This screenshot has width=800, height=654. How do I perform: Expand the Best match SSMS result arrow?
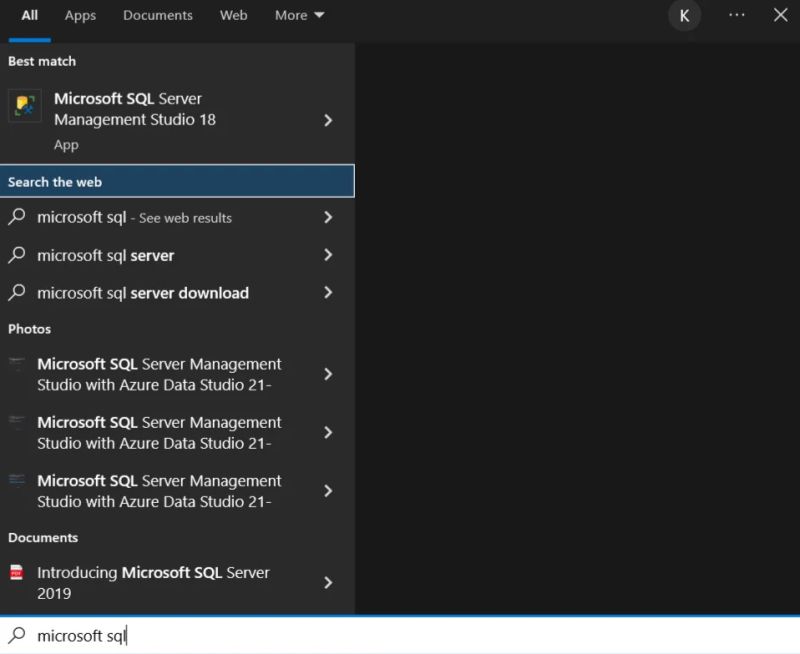328,120
